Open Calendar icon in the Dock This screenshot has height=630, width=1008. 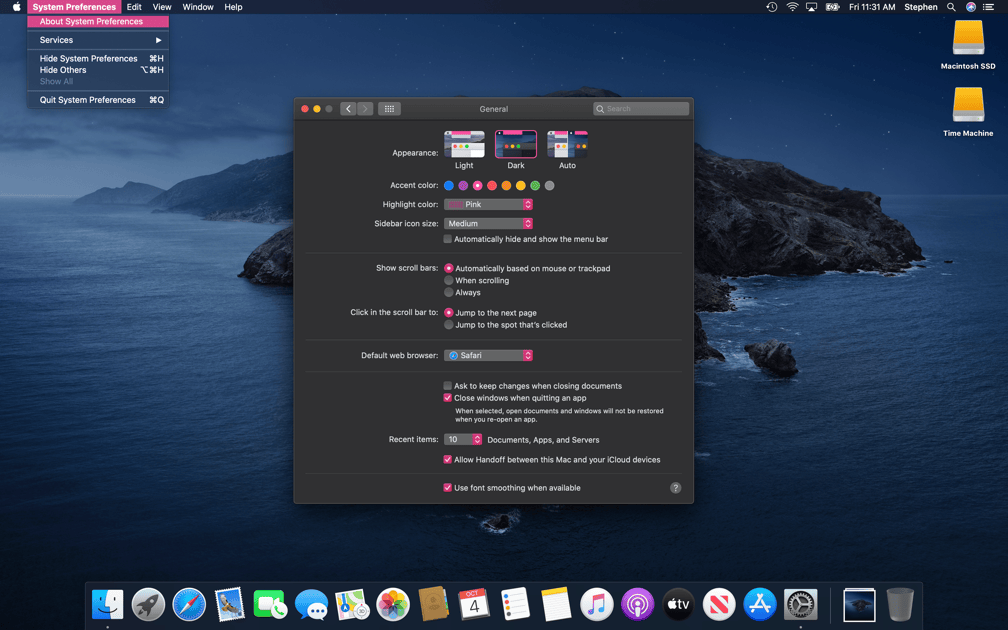click(474, 604)
